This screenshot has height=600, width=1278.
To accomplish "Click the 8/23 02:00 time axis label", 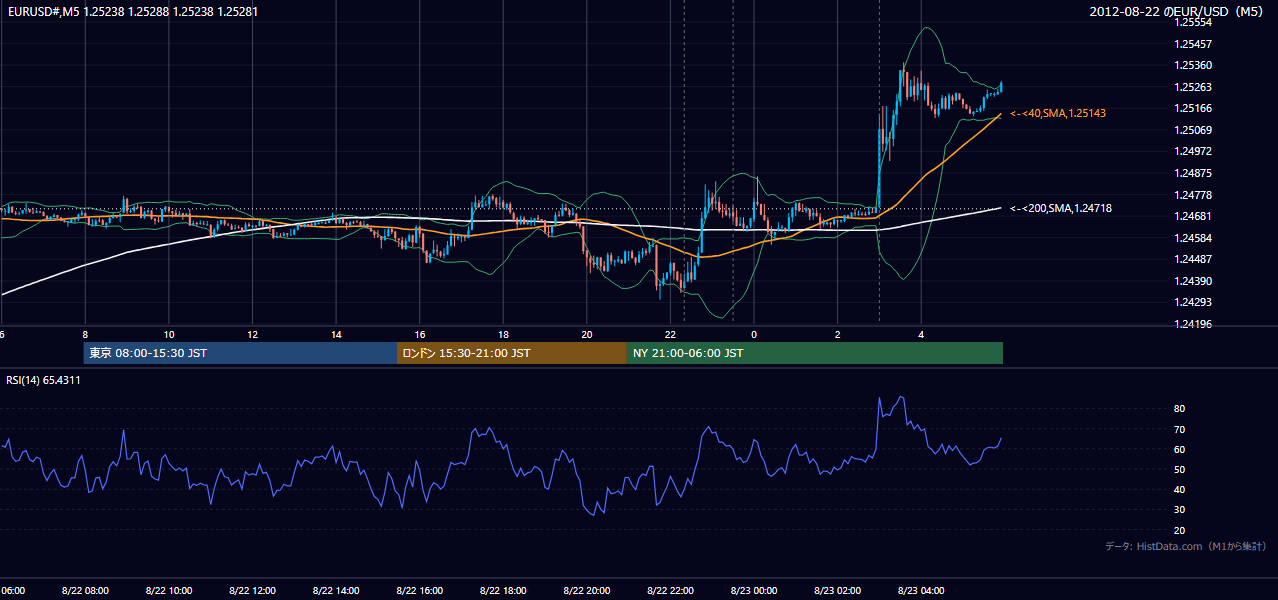I will [837, 591].
